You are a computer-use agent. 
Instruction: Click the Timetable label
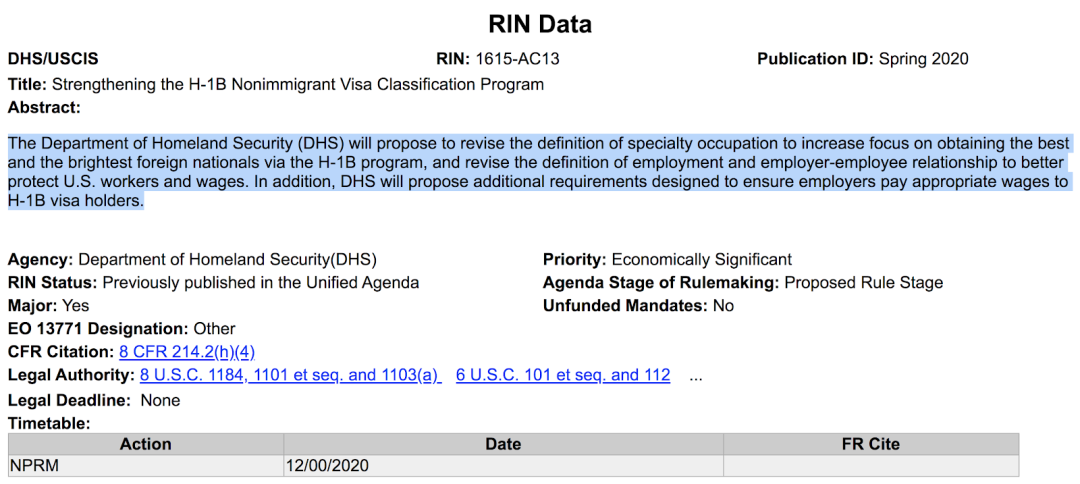[49, 423]
